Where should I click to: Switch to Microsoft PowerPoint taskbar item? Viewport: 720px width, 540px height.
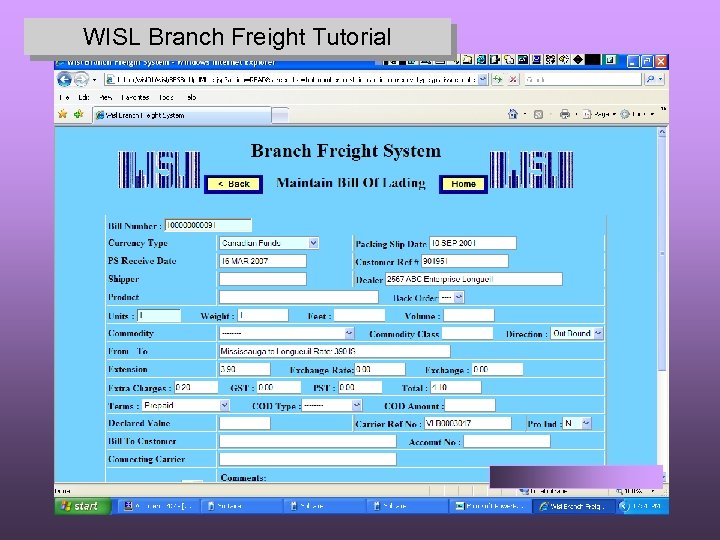[x=489, y=506]
